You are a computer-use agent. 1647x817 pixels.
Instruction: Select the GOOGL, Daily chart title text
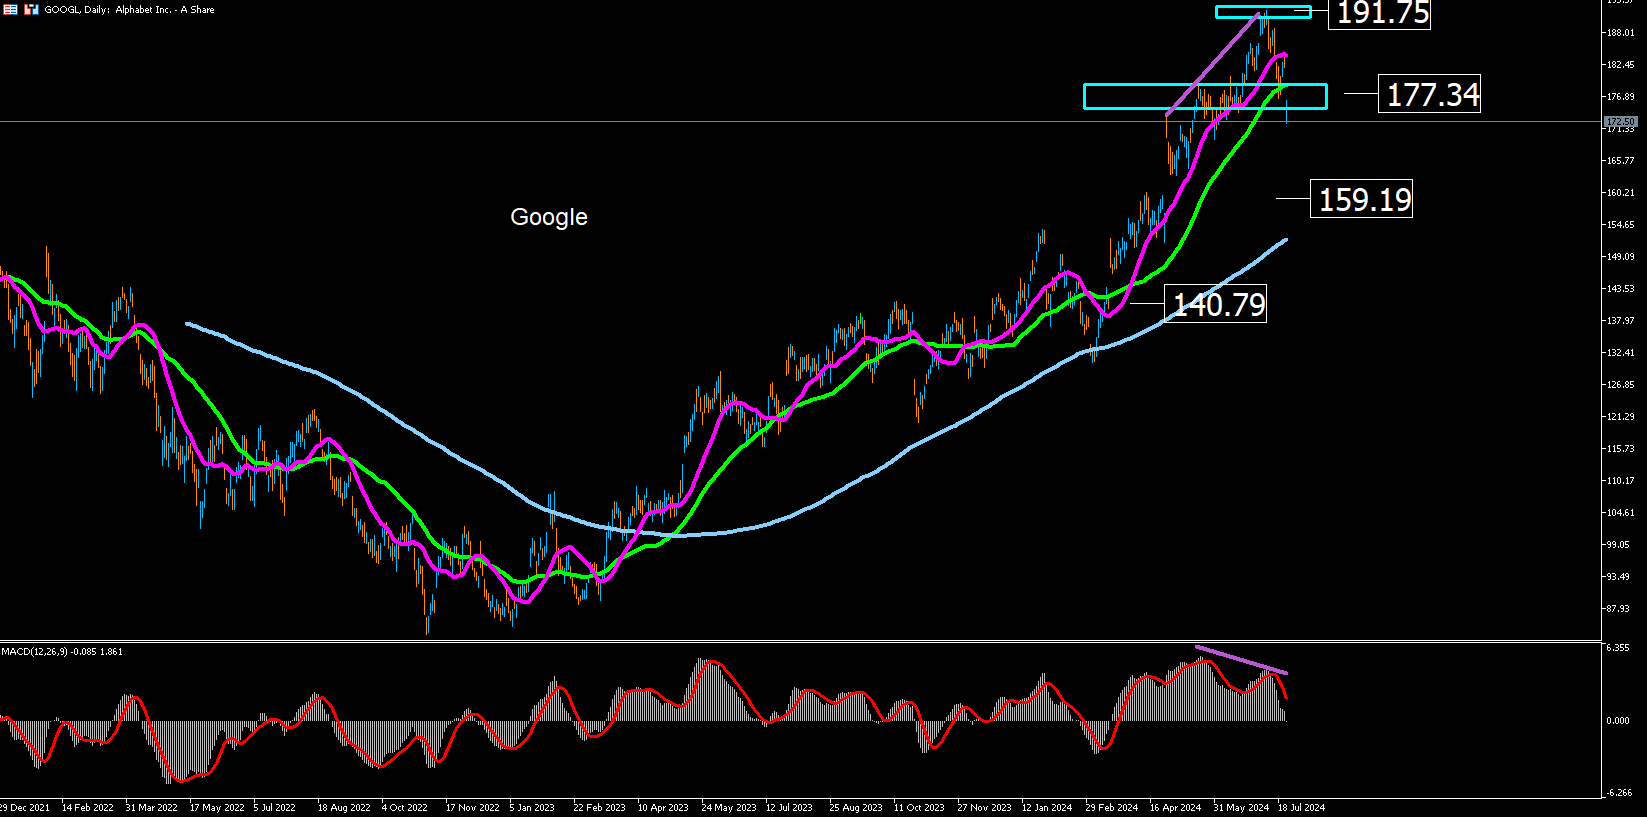click(129, 9)
